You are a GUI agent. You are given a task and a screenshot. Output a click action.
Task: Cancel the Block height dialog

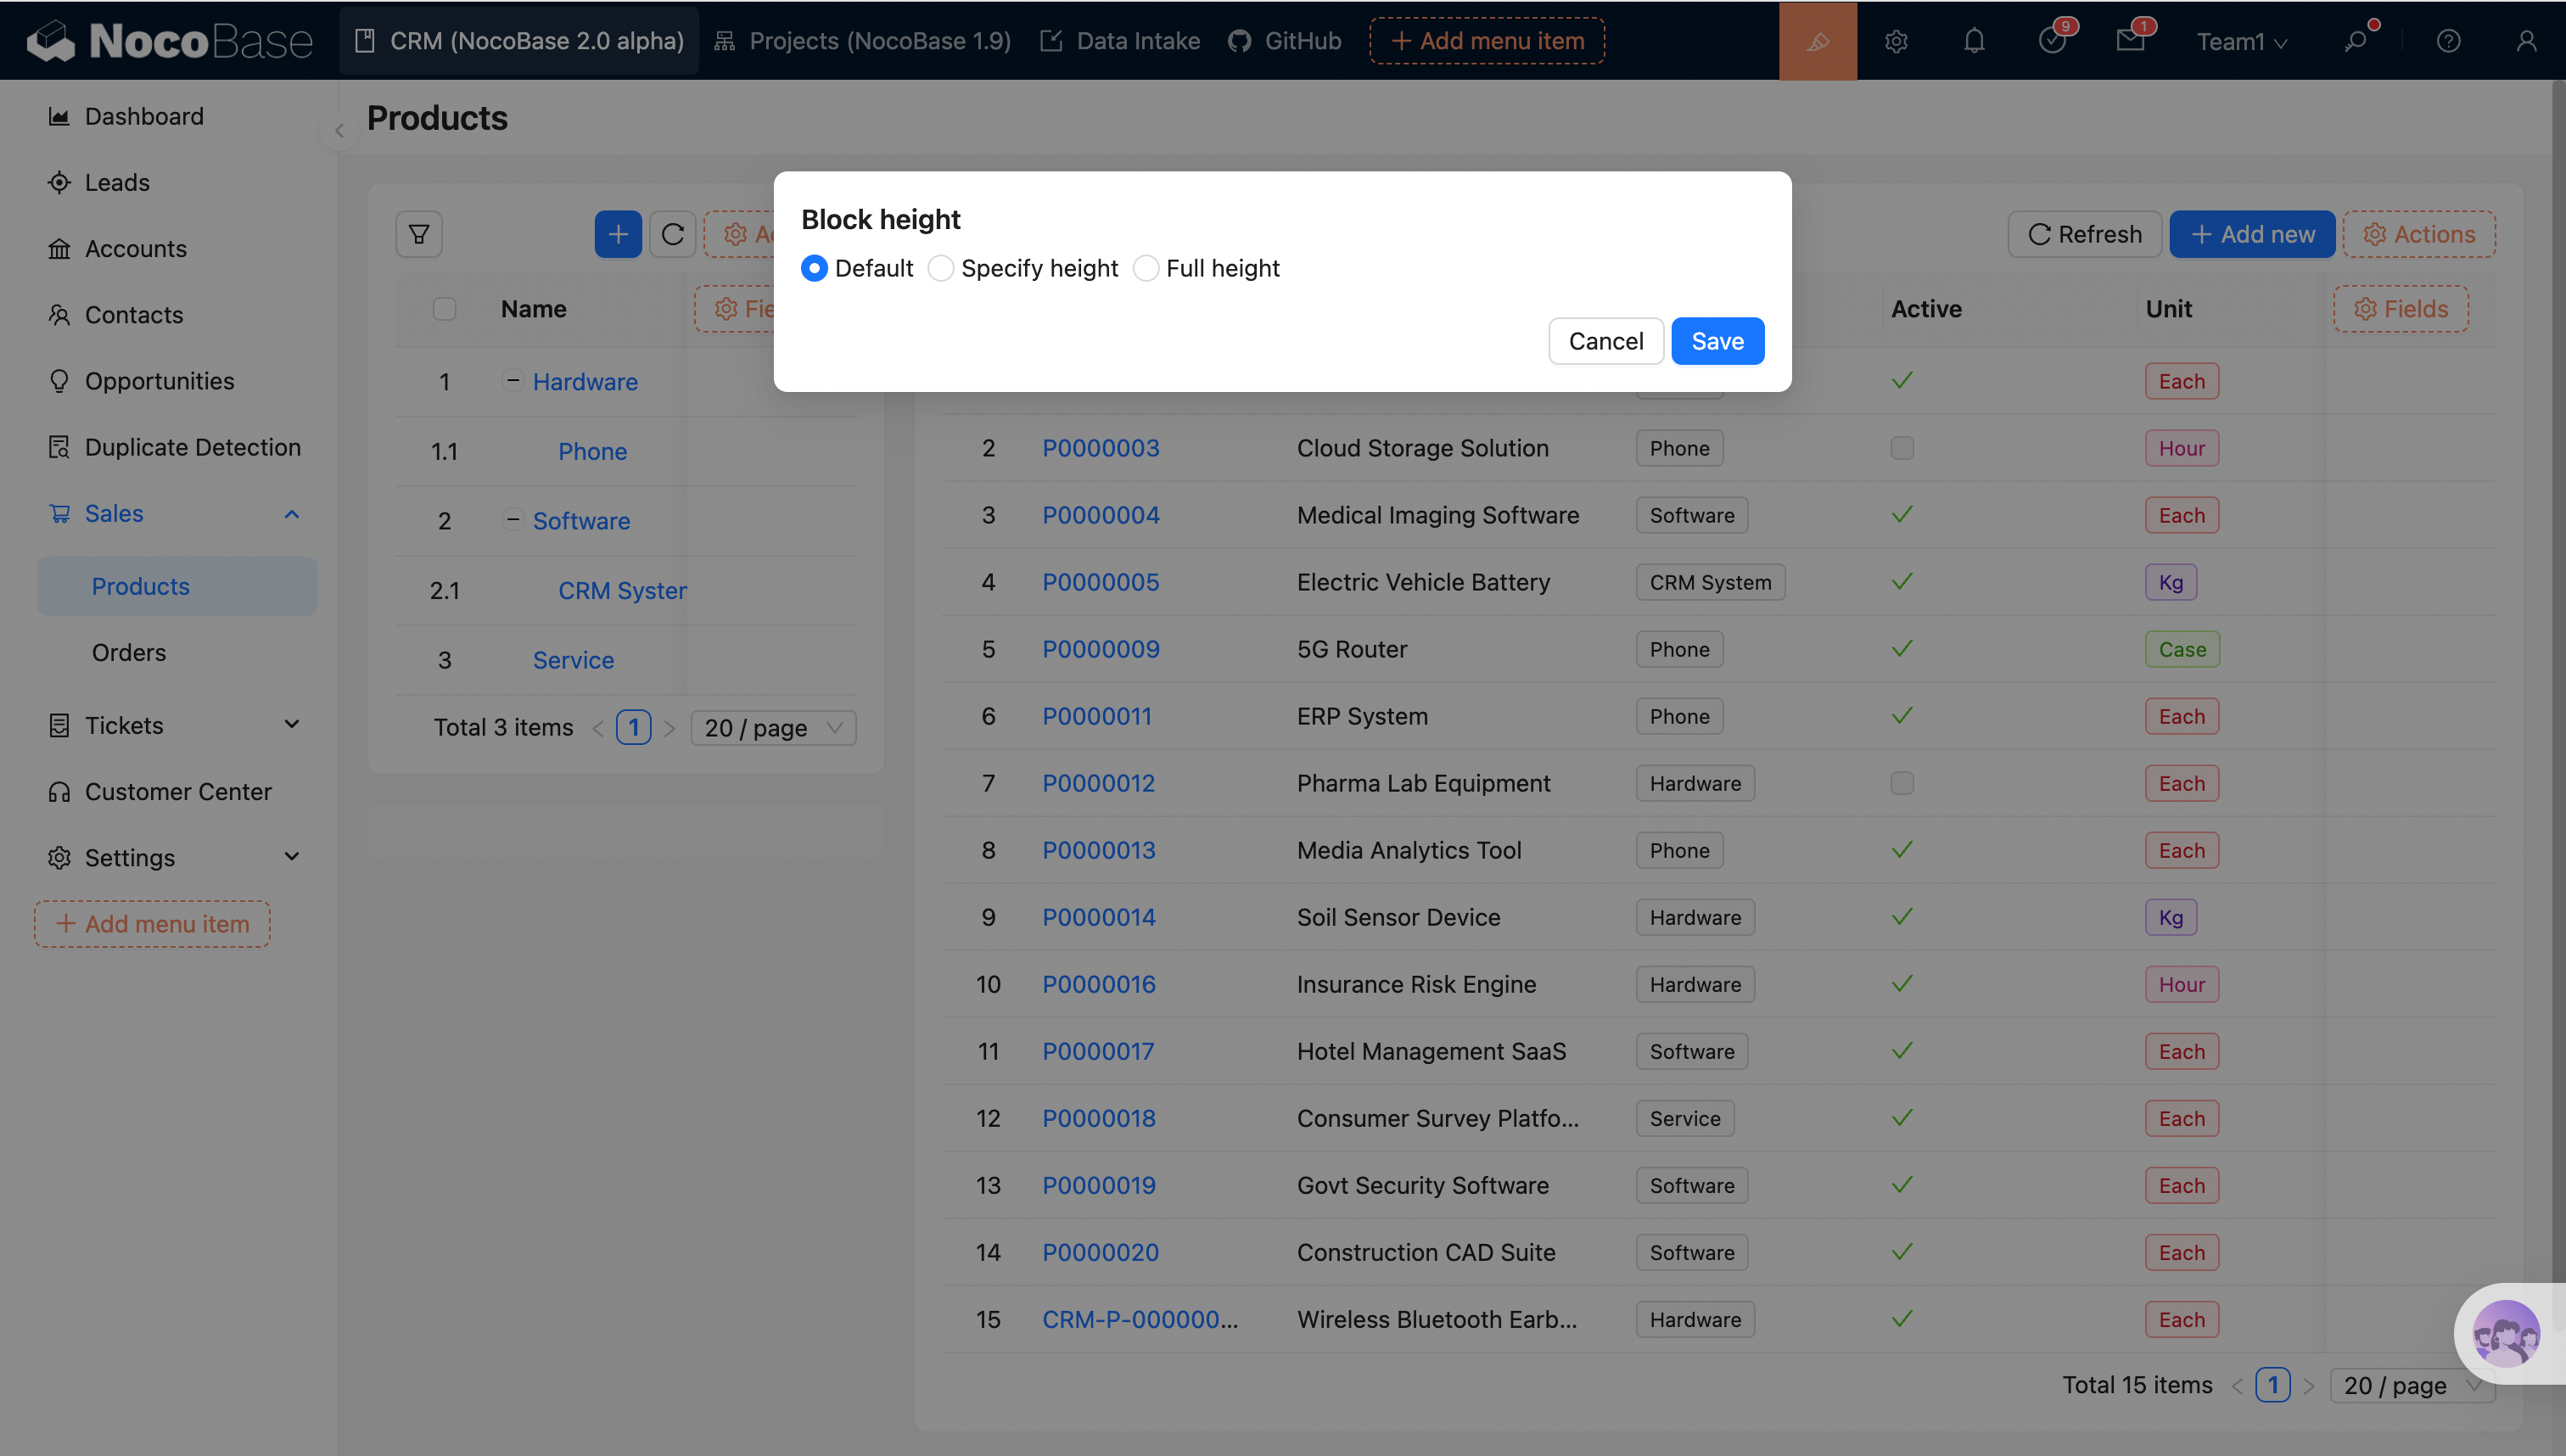1605,341
